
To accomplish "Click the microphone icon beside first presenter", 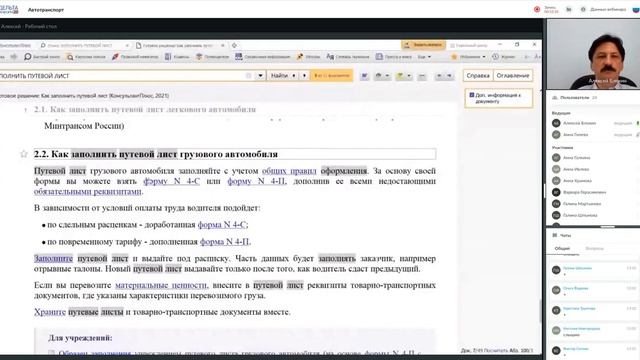I will coord(638,123).
